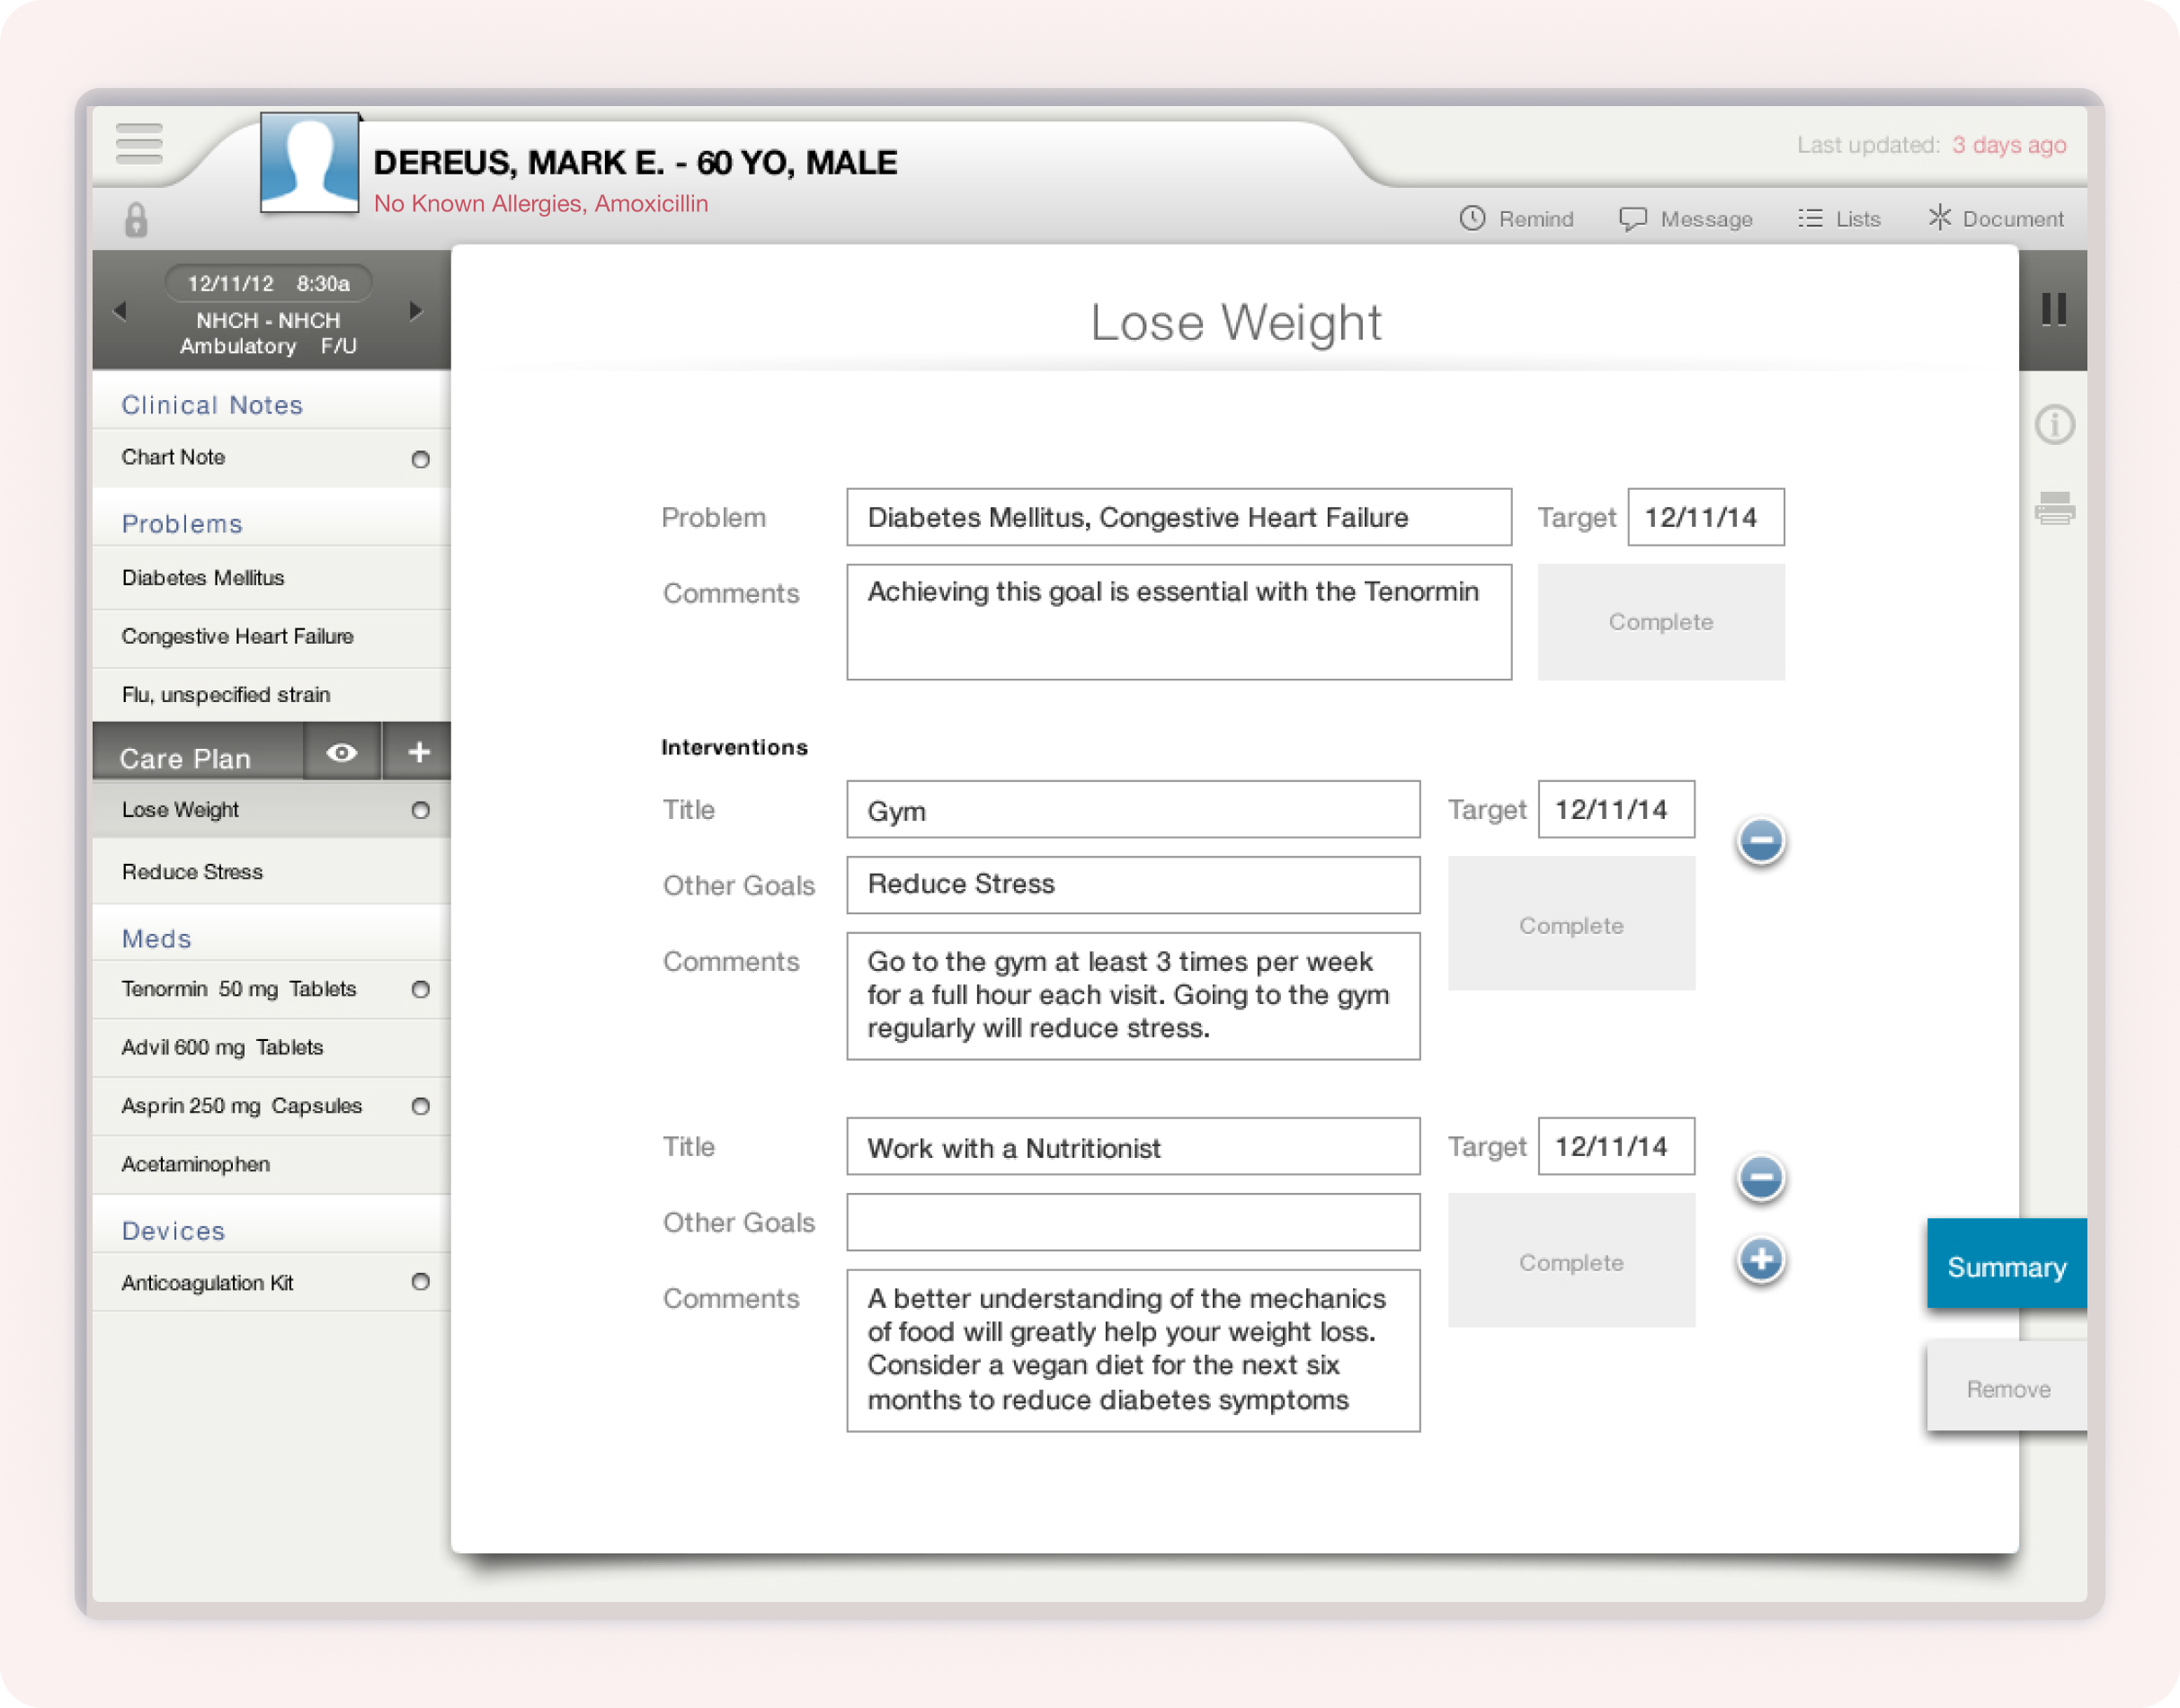The image size is (2180, 1708).
Task: Open Congestive Heart Failure problem
Action: click(x=237, y=636)
